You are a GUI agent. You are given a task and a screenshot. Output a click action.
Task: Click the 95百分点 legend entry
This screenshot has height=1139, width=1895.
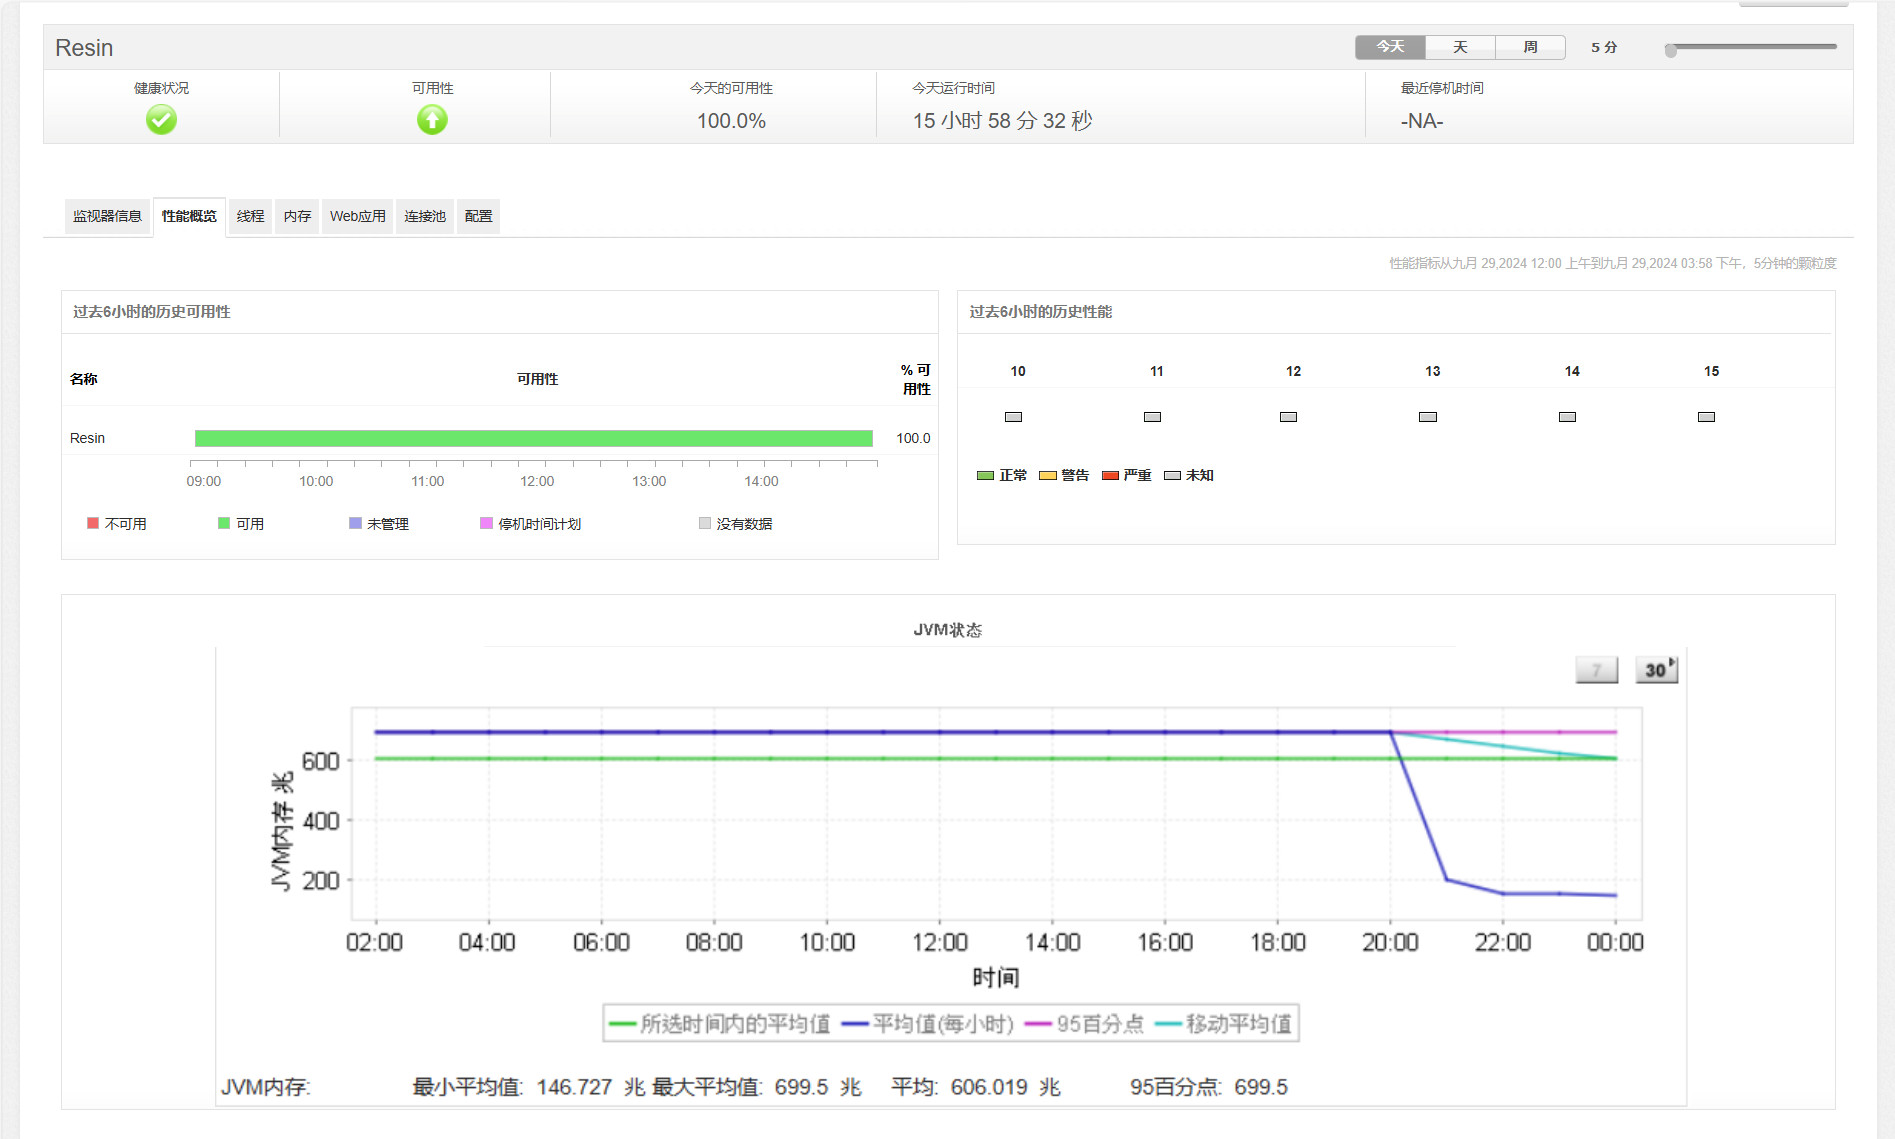click(x=1086, y=1024)
